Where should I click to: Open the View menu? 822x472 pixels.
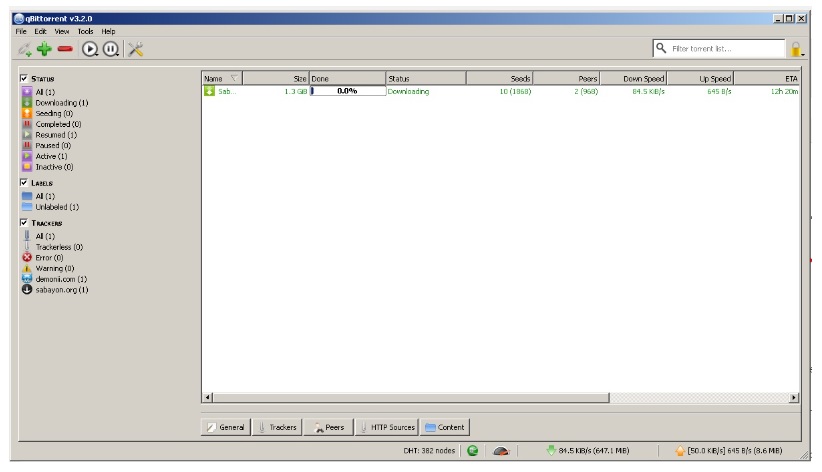(62, 31)
